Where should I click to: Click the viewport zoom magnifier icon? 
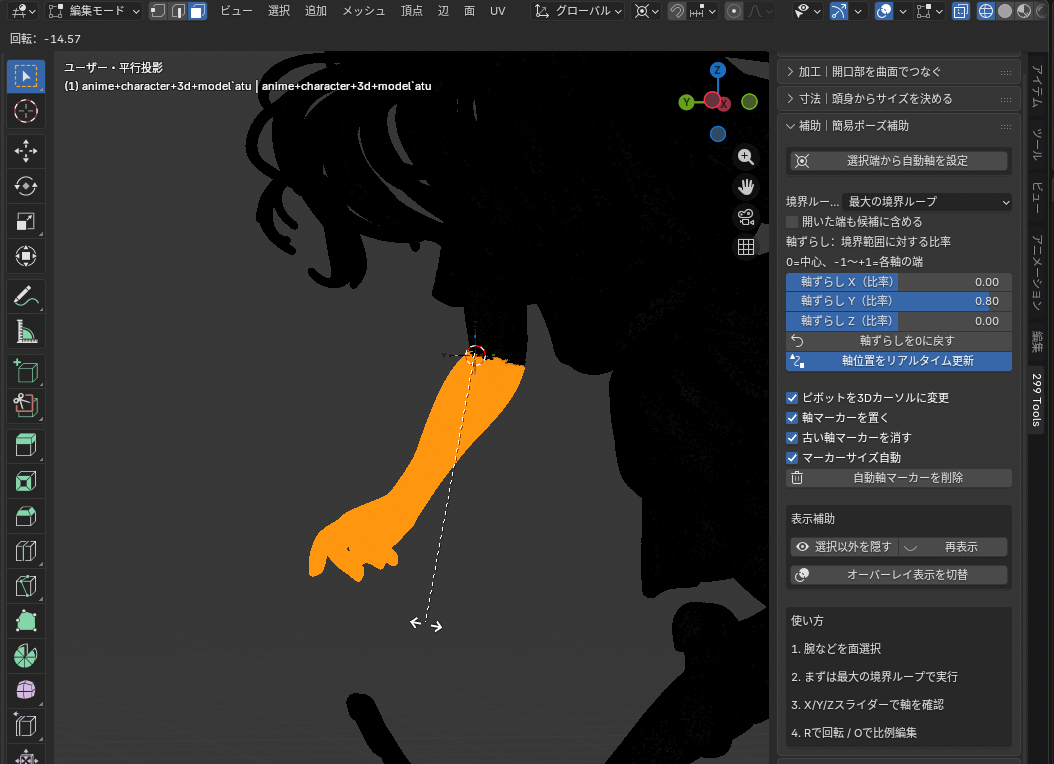[x=745, y=157]
